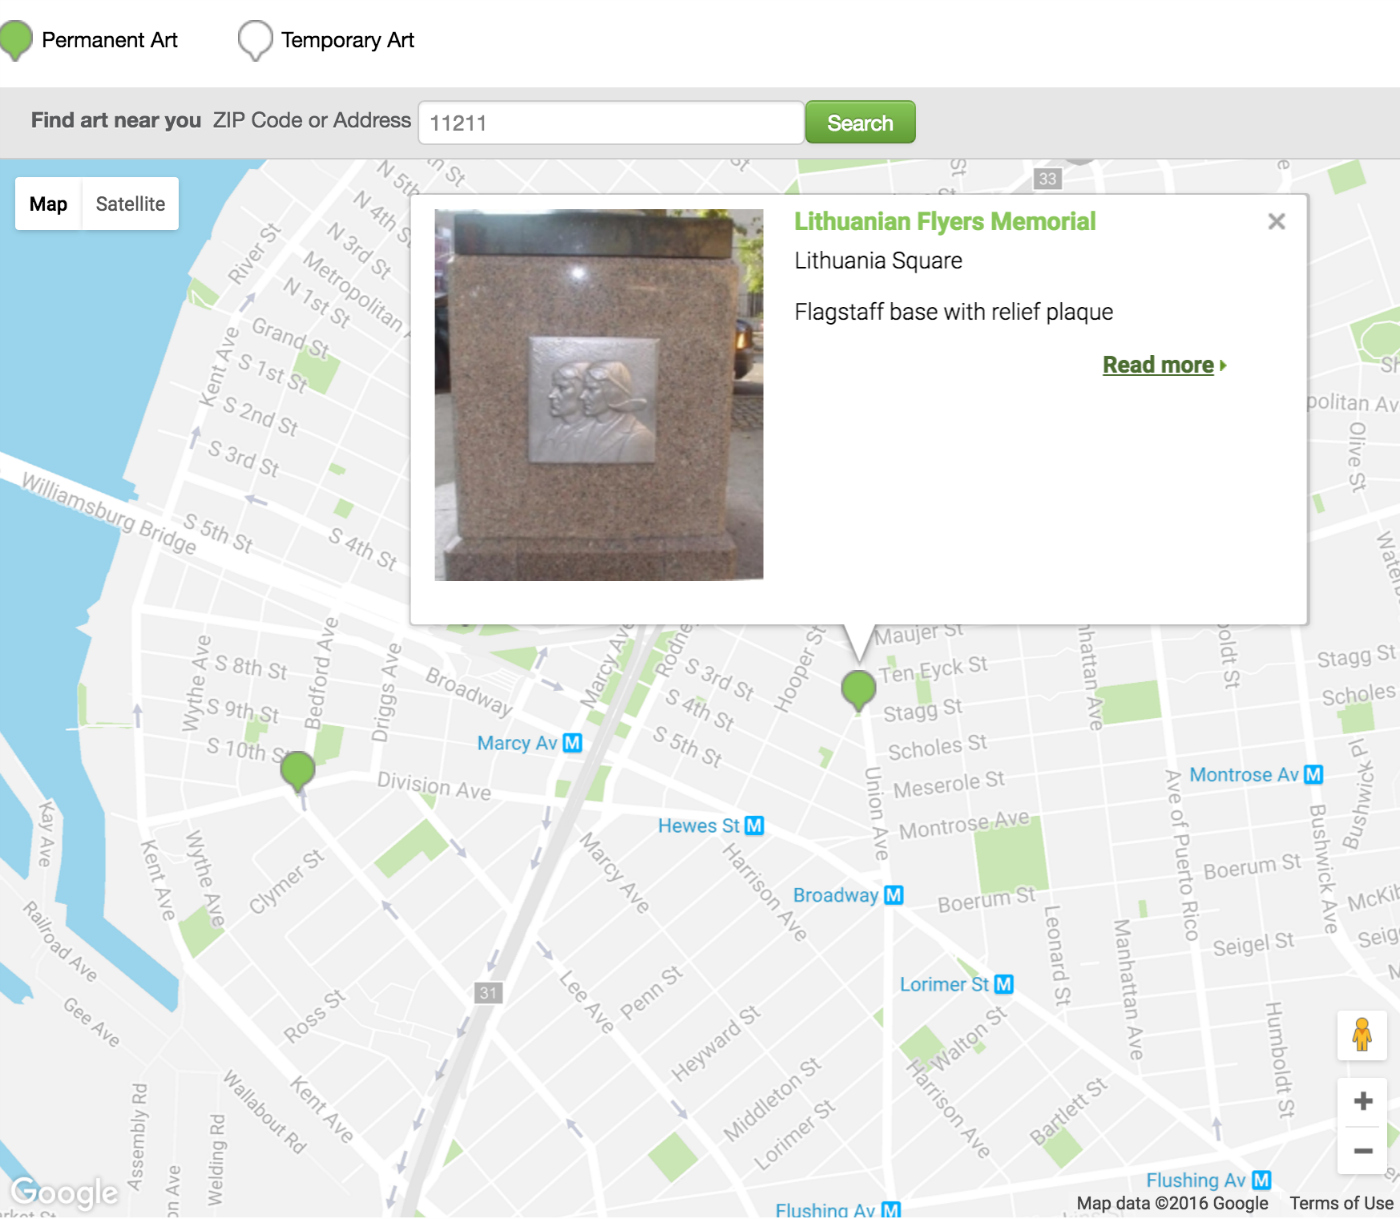
Task: Select the Lithuanian Flyers Memorial map marker
Action: 858,688
